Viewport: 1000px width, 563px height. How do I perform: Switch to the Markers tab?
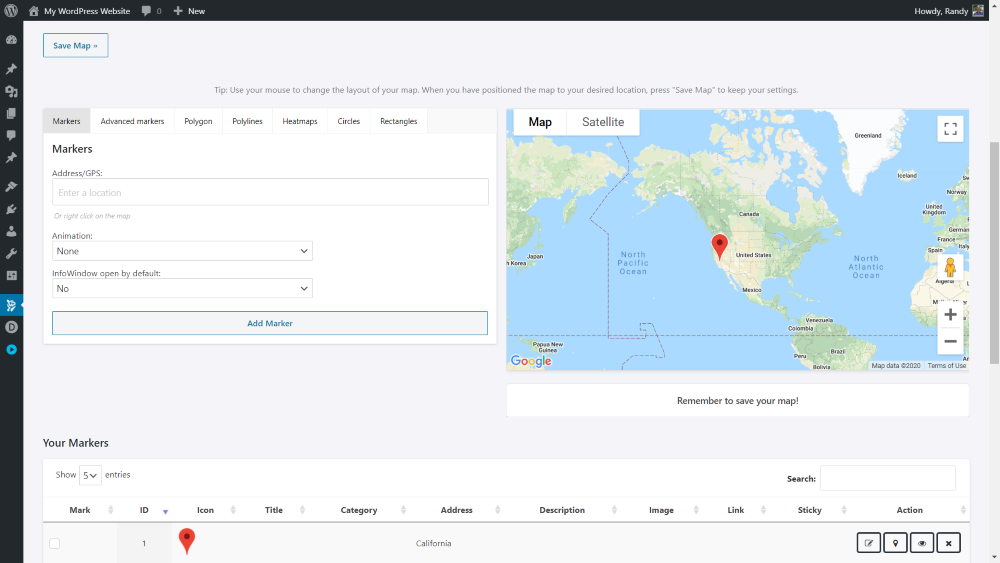coord(66,121)
